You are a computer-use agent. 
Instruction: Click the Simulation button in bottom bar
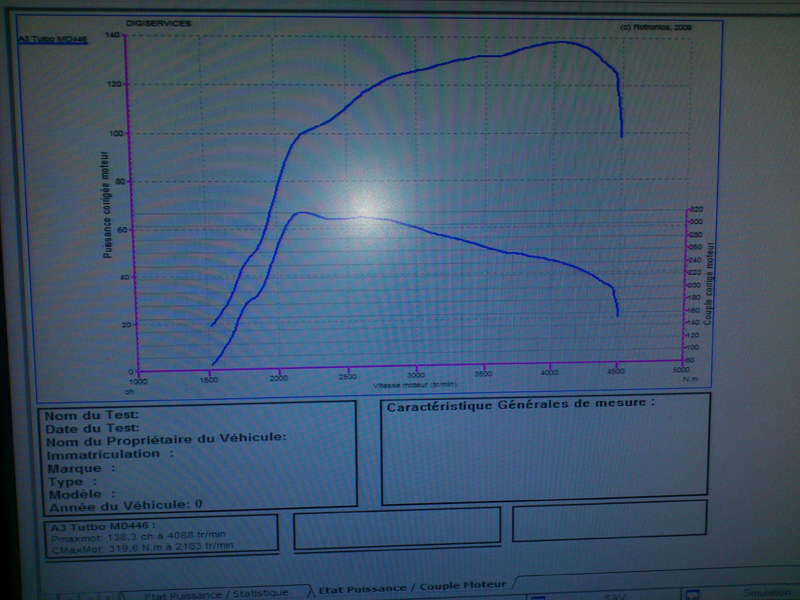pyautogui.click(x=767, y=593)
